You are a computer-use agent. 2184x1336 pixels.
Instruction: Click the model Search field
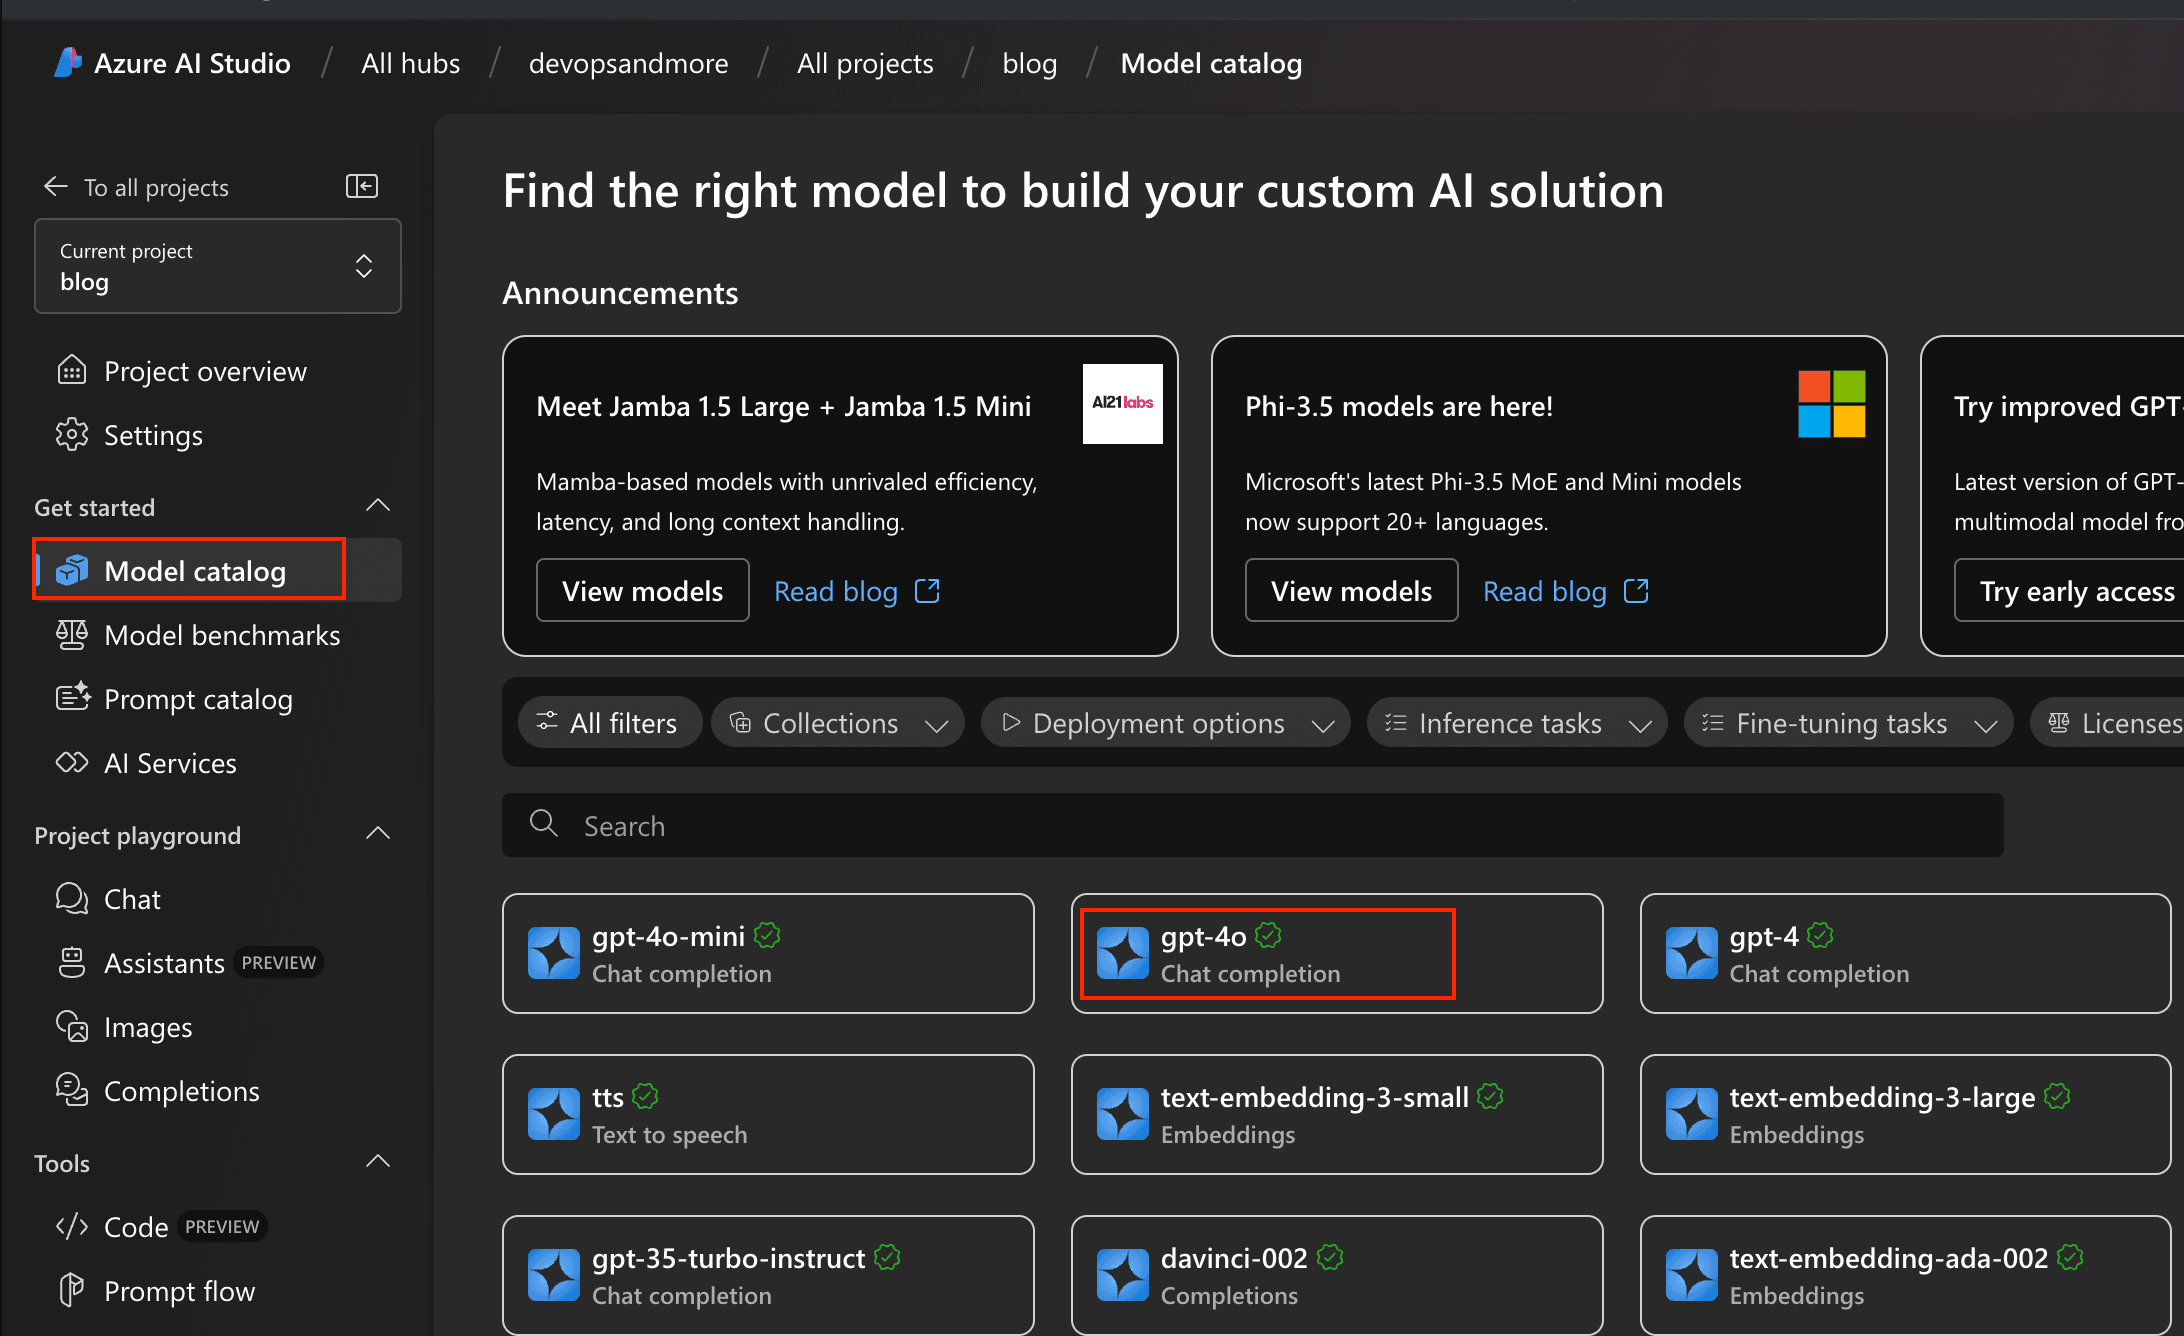click(1252, 825)
